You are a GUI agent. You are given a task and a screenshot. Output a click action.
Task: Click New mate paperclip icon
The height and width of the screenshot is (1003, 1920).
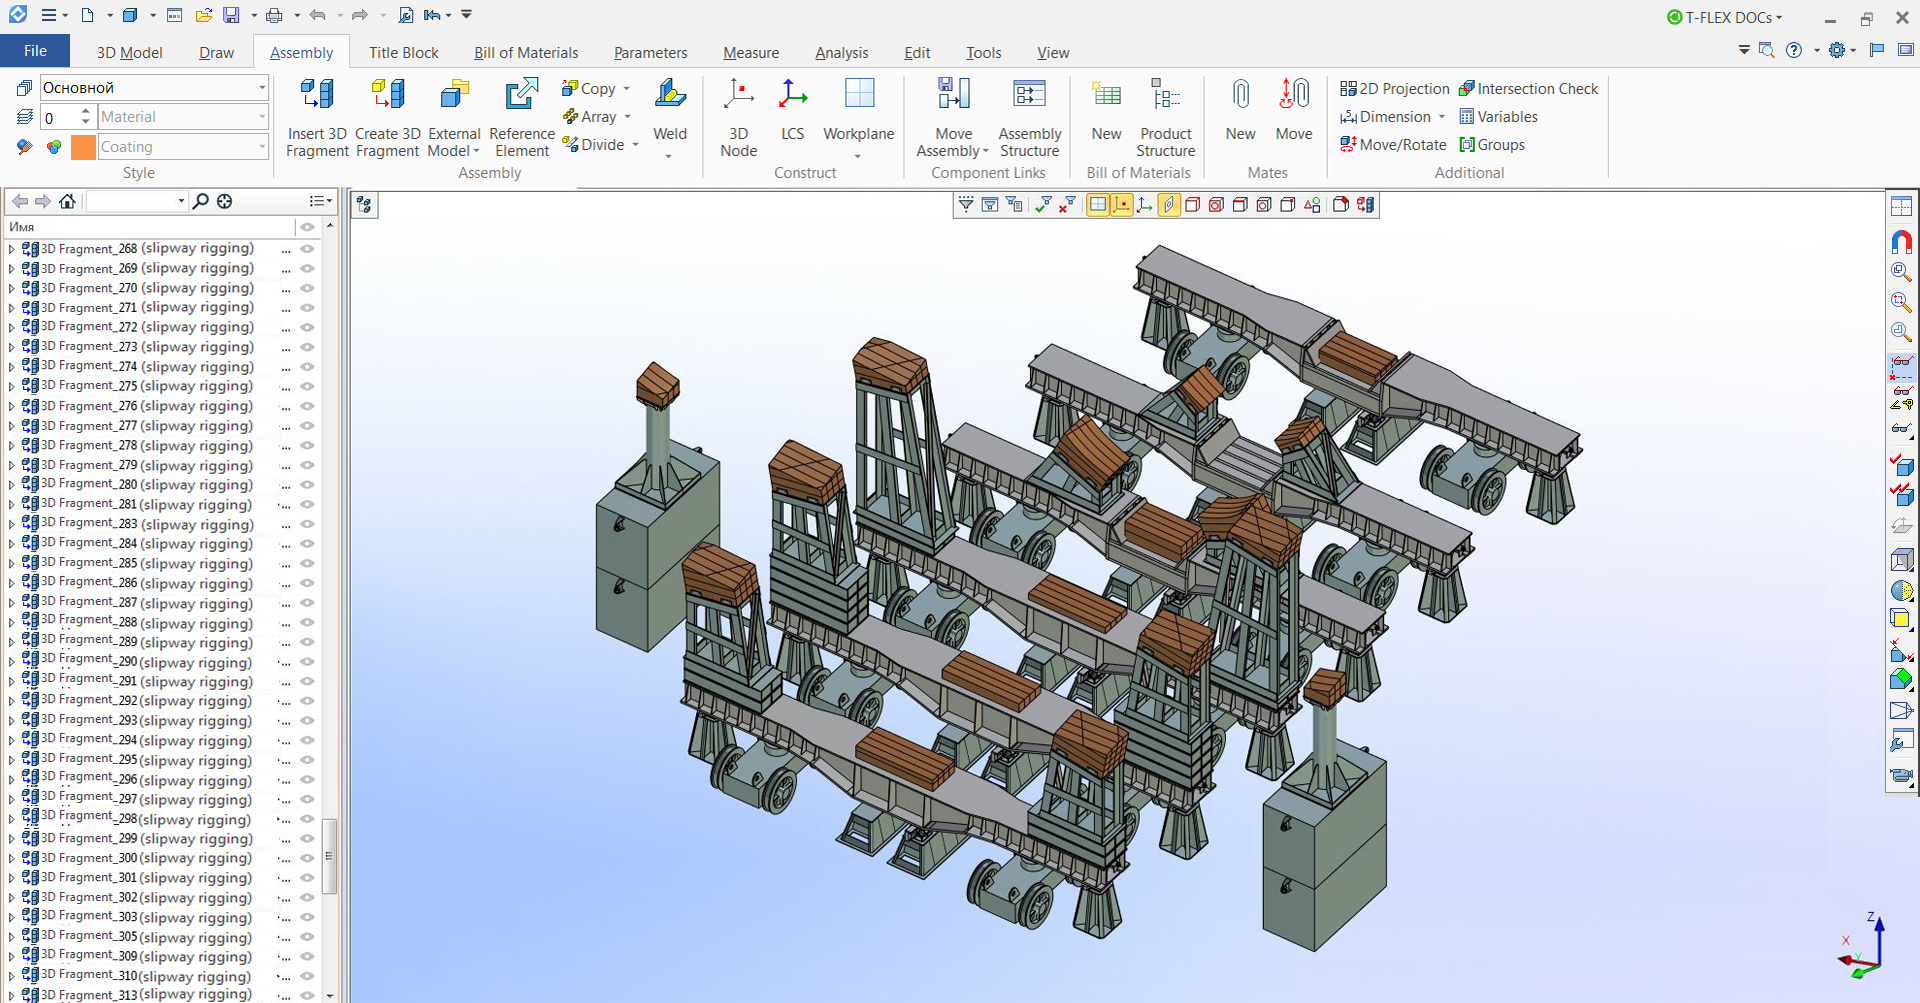coord(1240,94)
